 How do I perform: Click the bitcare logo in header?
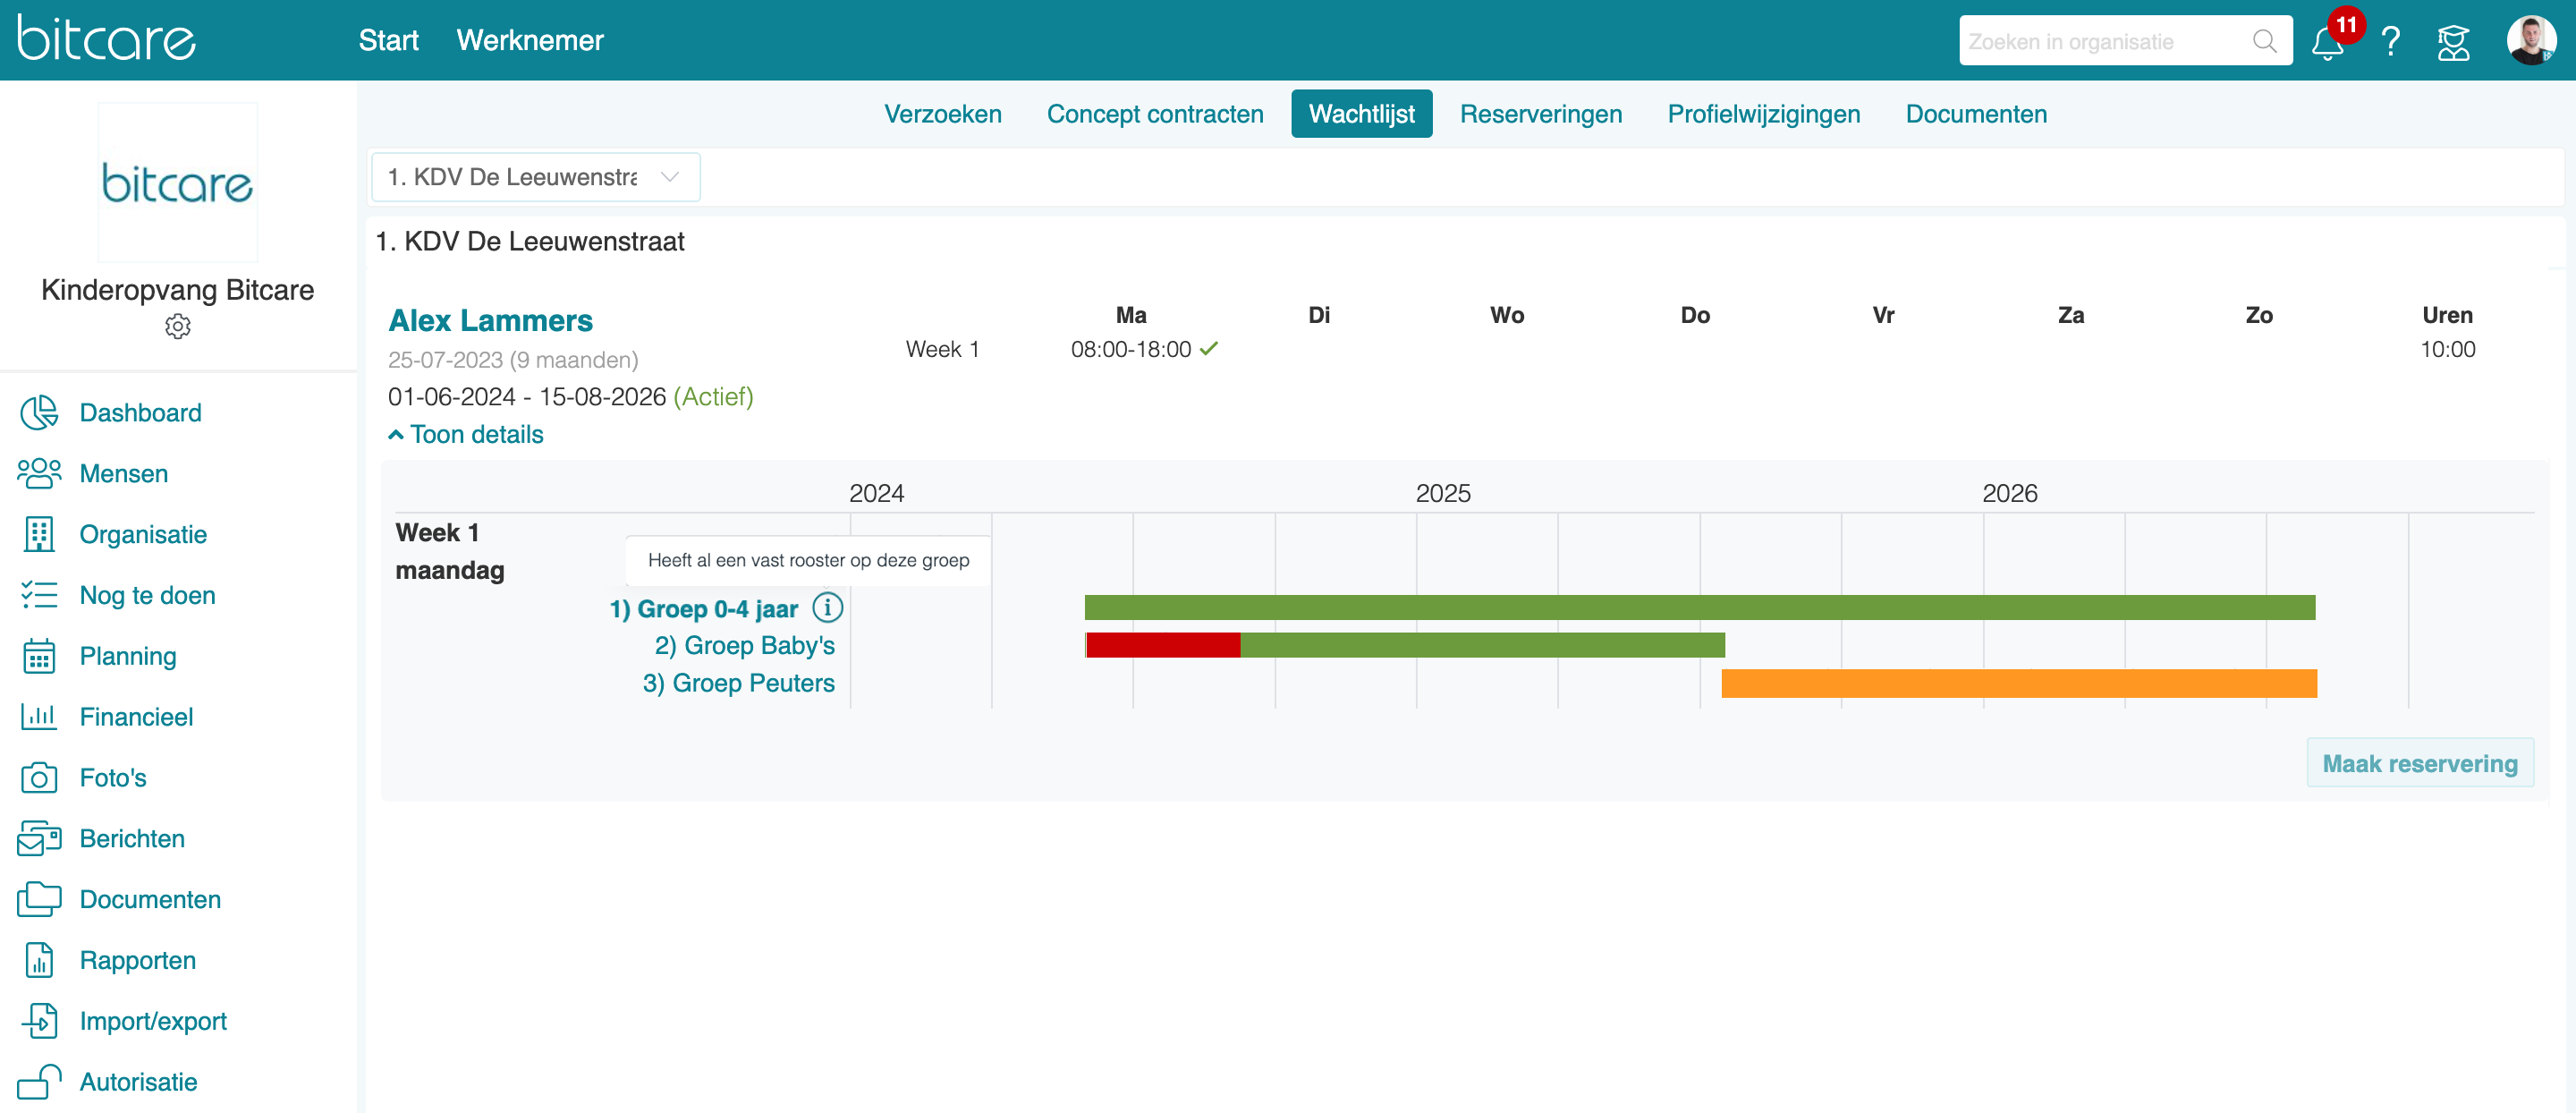pos(106,39)
